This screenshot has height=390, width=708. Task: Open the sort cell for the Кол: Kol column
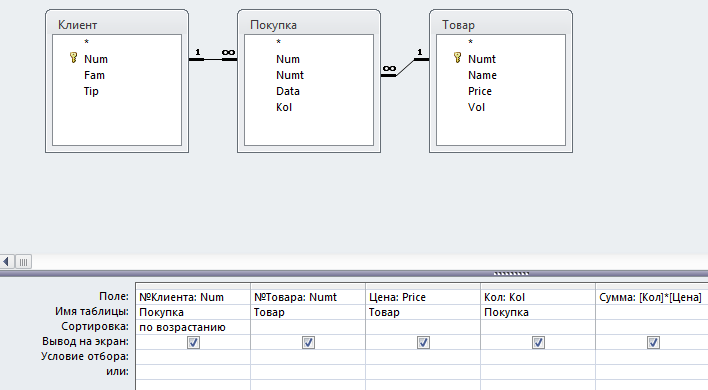click(538, 327)
